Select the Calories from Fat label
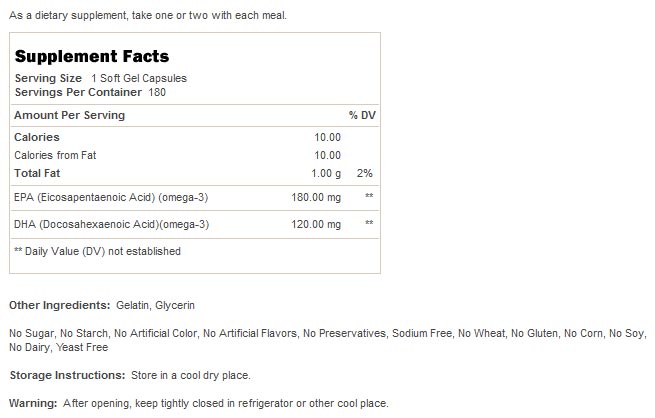Image resolution: width=655 pixels, height=418 pixels. click(x=55, y=155)
